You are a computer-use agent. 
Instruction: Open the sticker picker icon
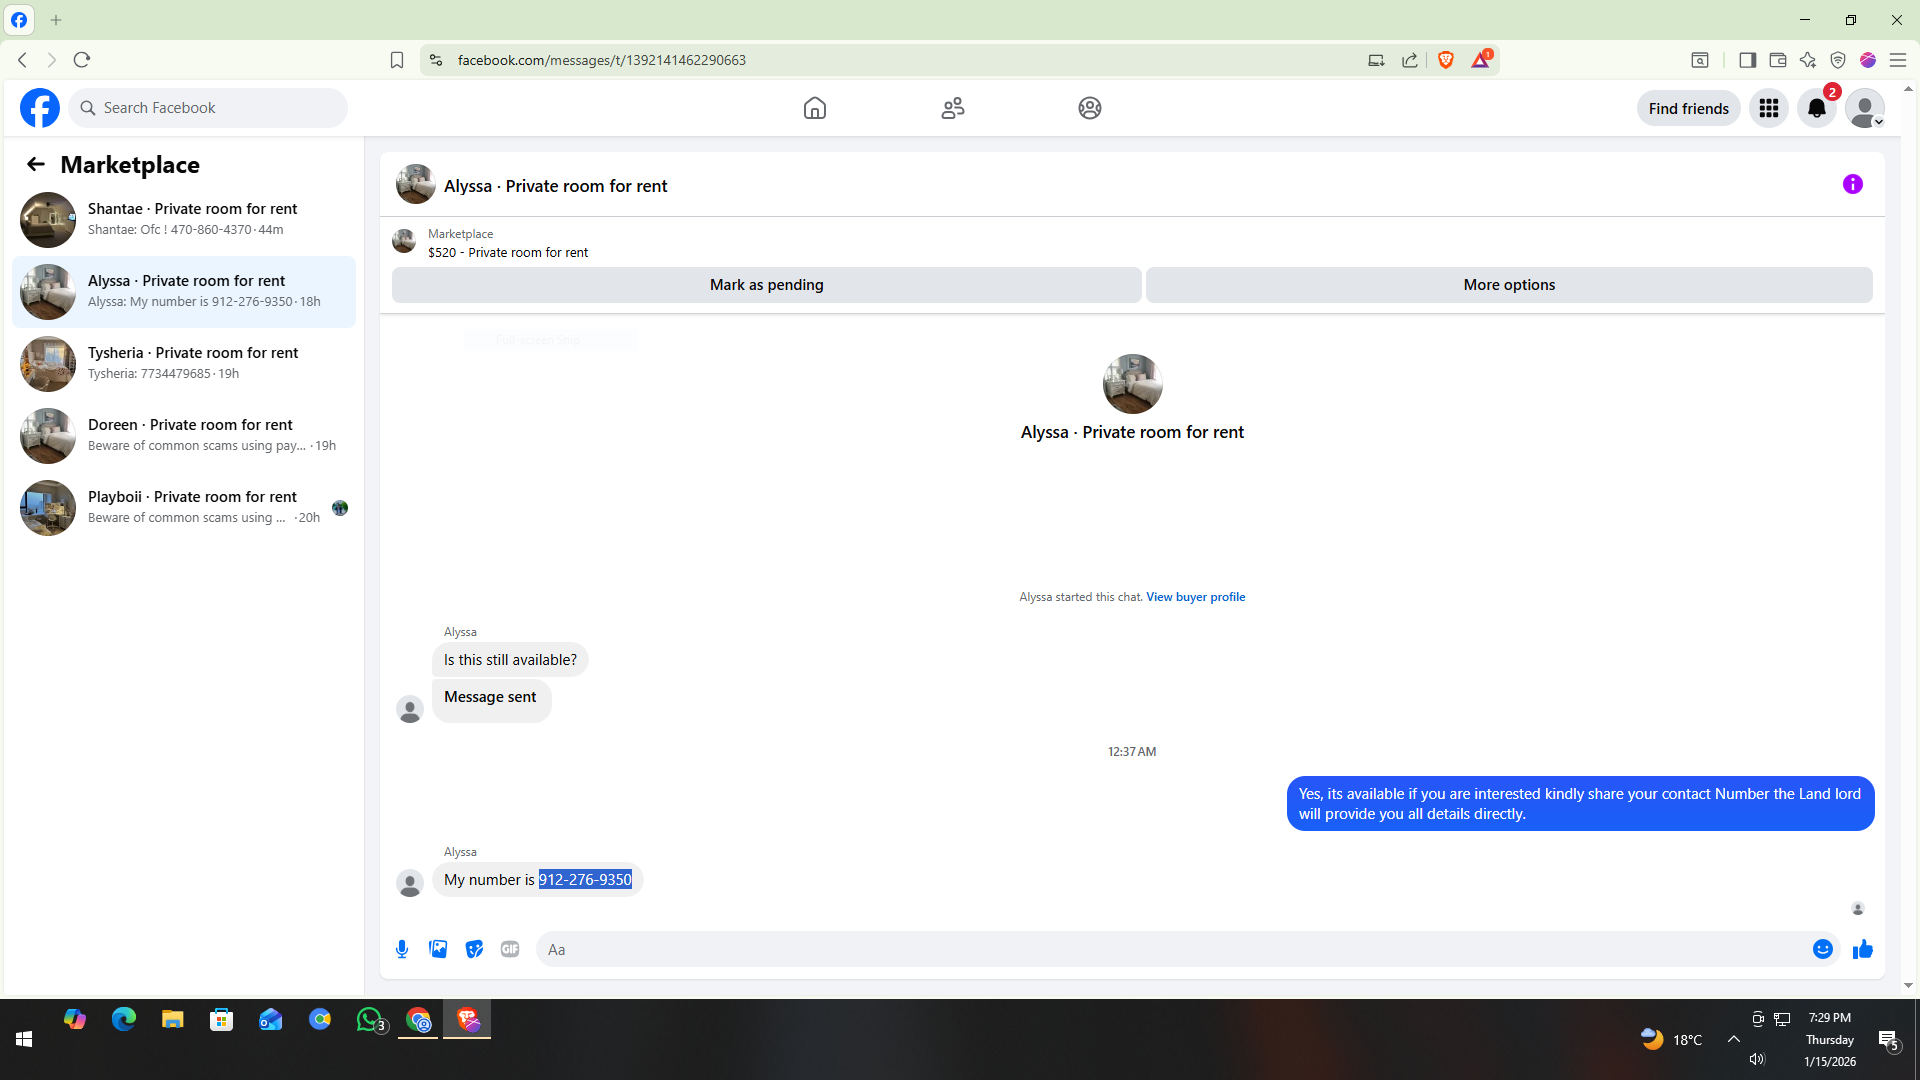pyautogui.click(x=474, y=949)
